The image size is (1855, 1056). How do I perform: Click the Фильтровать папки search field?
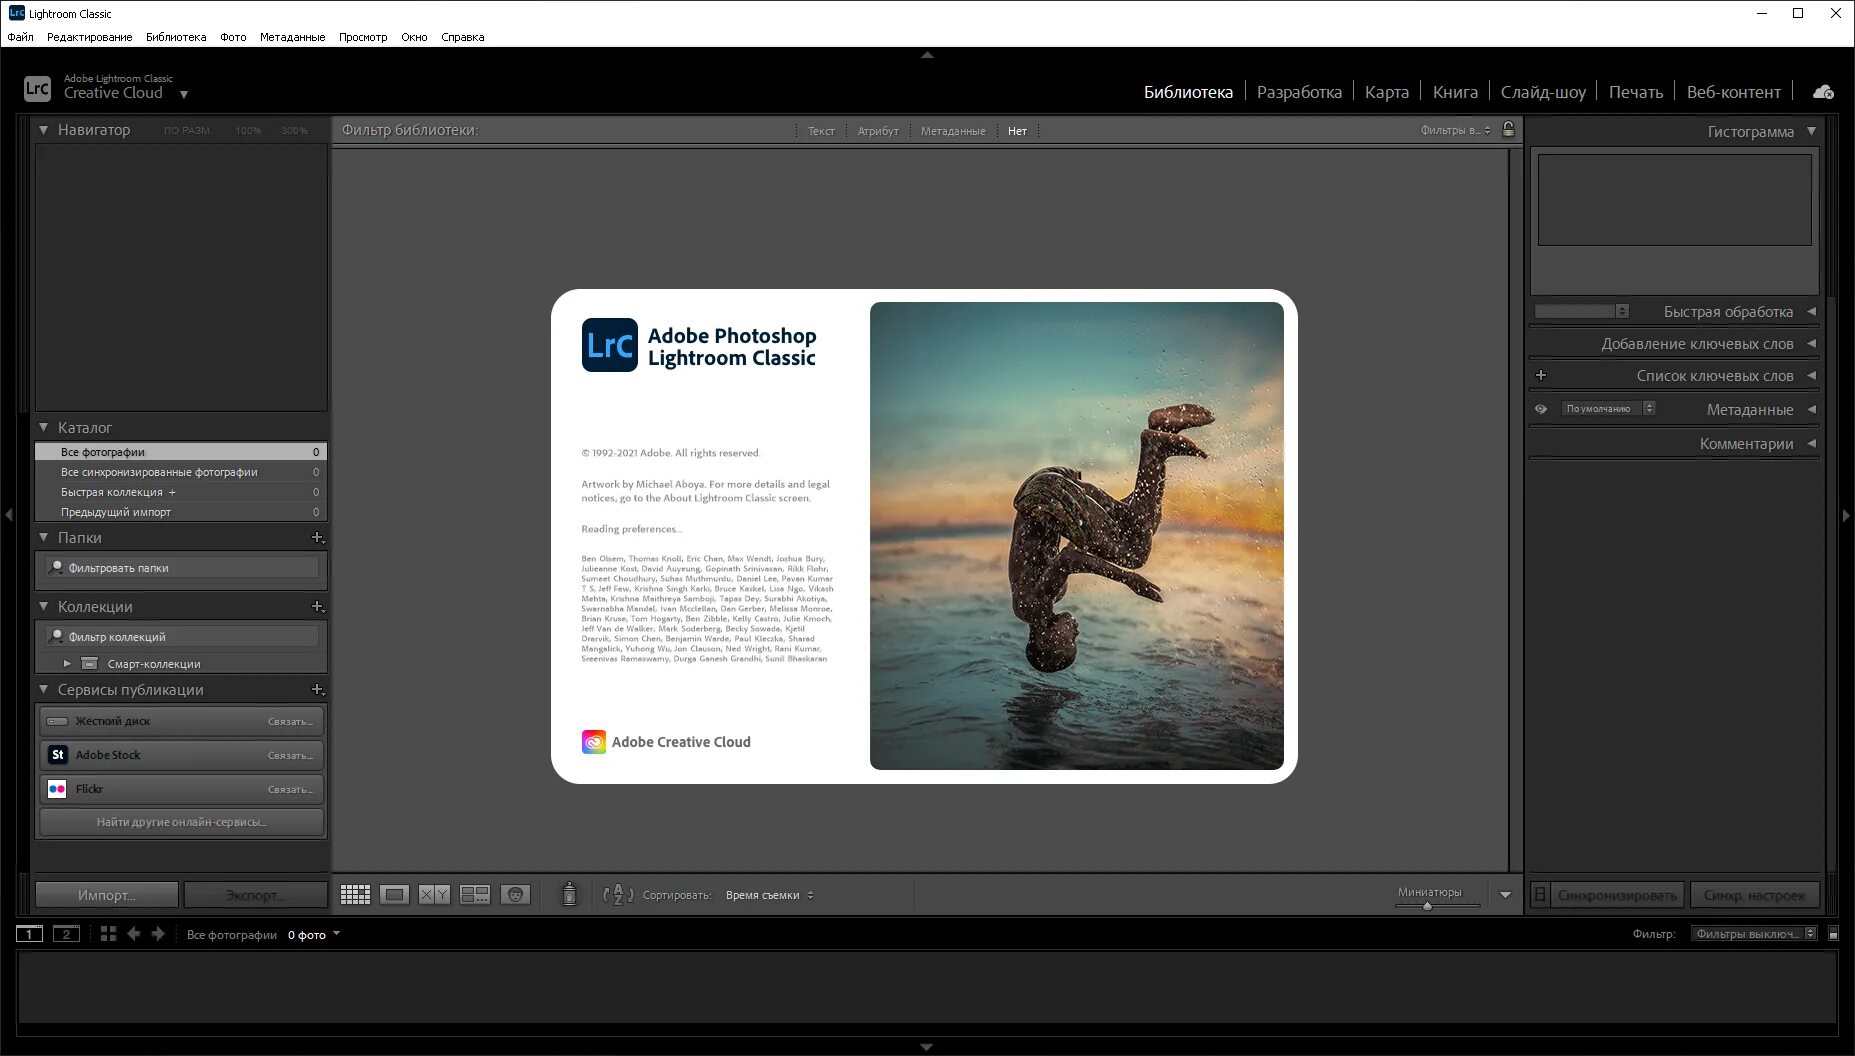pyautogui.click(x=182, y=568)
